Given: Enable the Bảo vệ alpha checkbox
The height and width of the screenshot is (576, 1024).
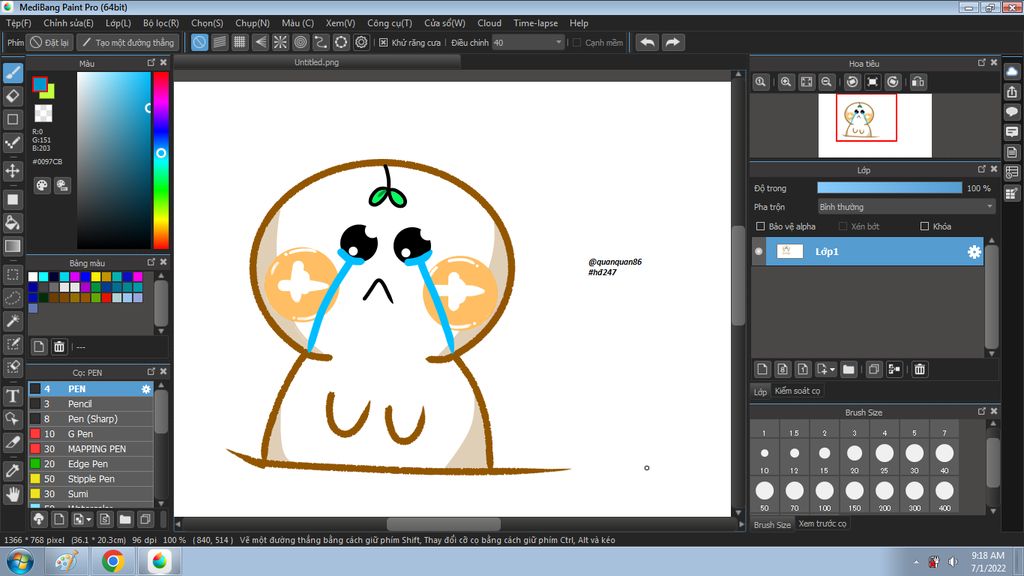Looking at the screenshot, I should tap(761, 226).
